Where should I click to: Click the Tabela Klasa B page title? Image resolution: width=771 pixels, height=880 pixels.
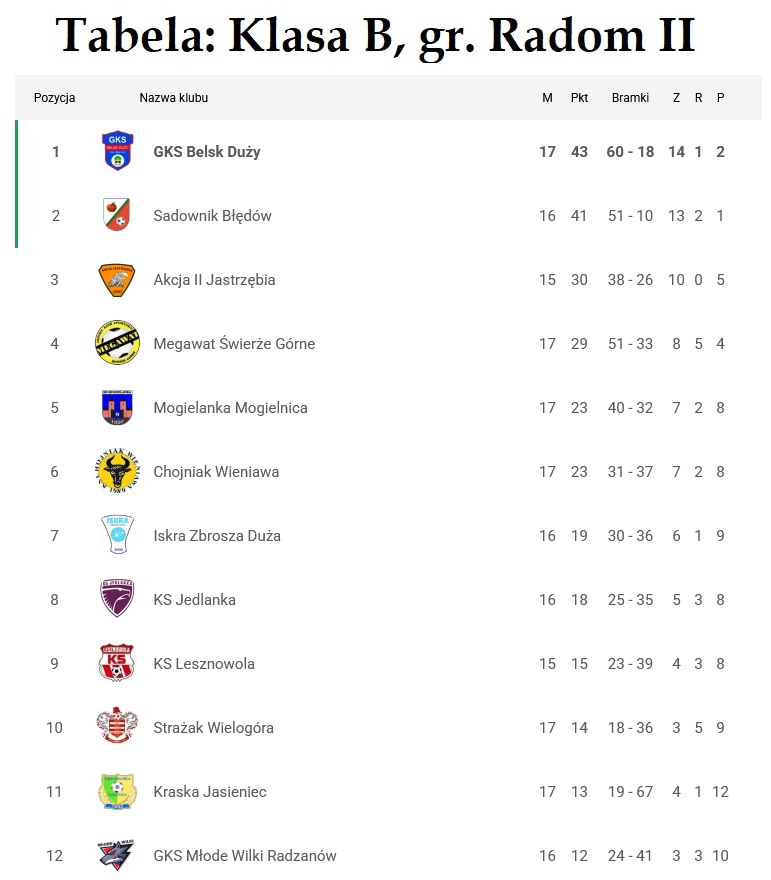tap(375, 36)
